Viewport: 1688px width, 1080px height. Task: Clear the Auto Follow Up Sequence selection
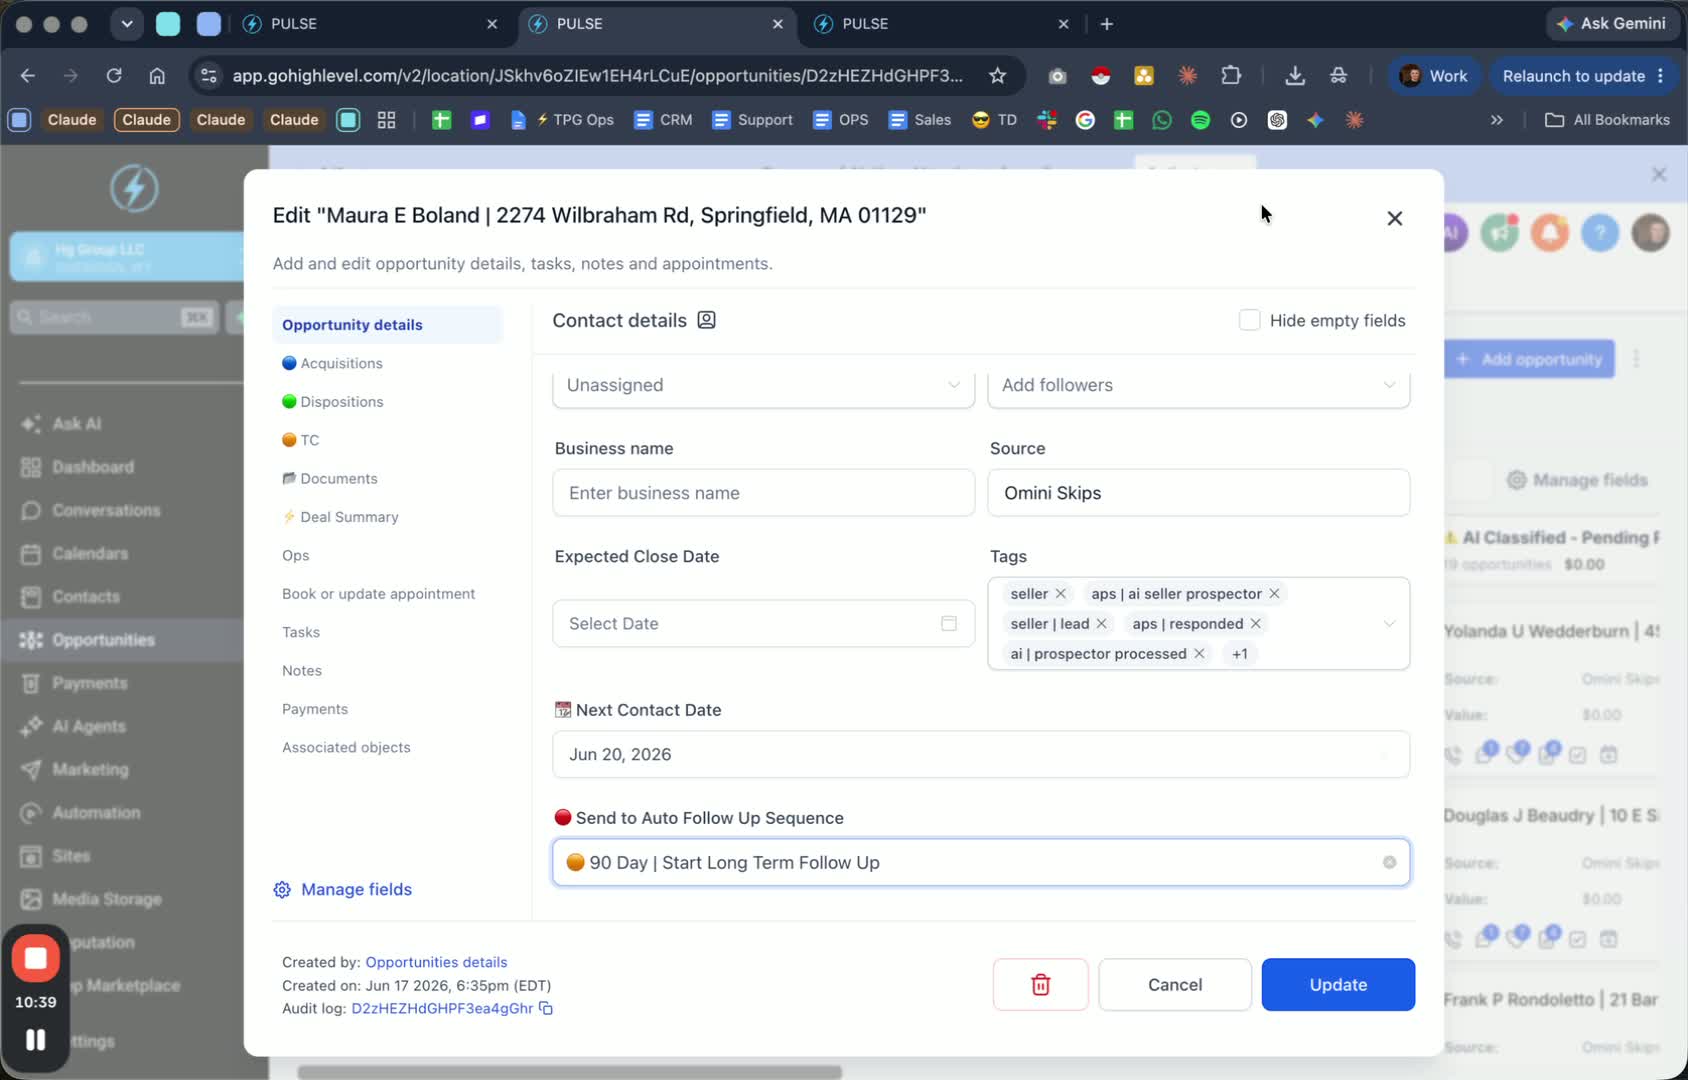pos(1389,862)
